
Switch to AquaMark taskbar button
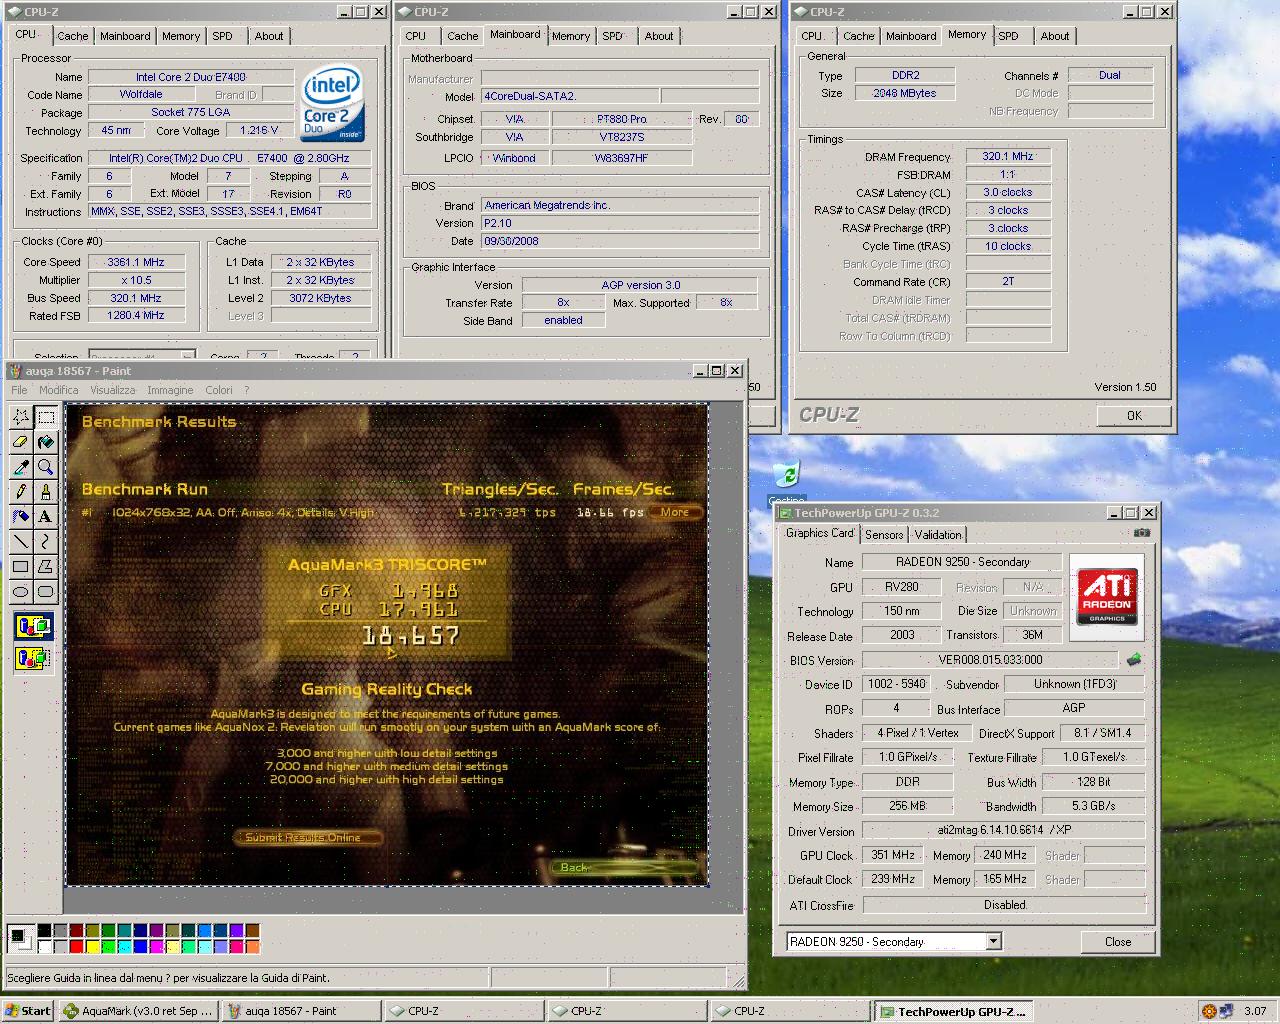click(x=138, y=1011)
